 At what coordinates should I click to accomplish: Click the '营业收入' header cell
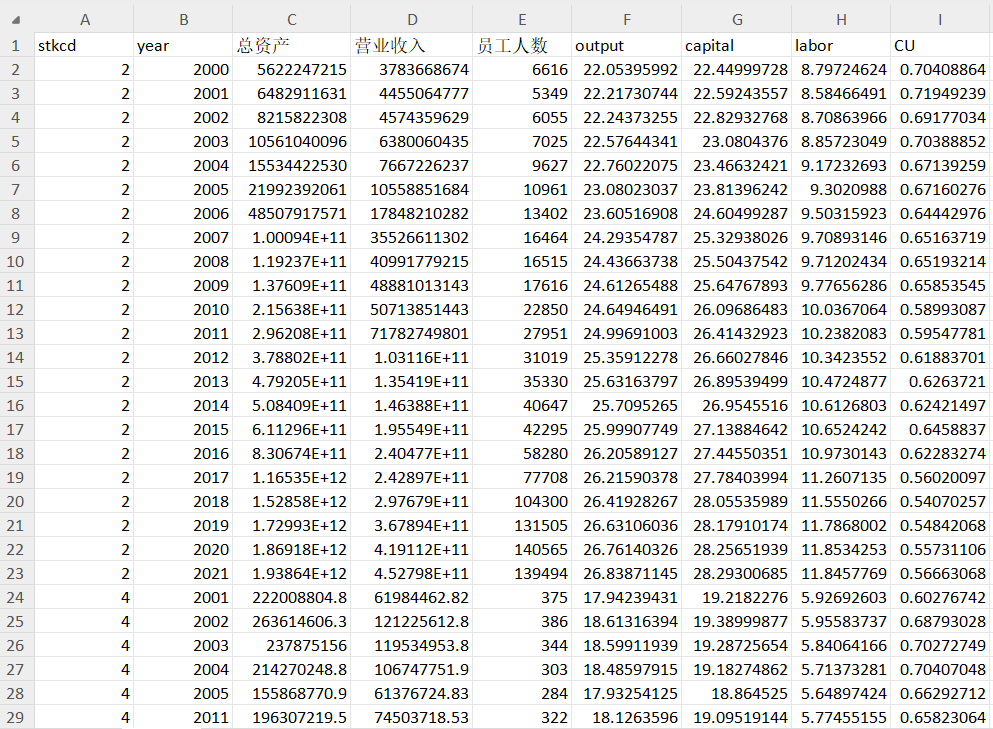[x=412, y=46]
